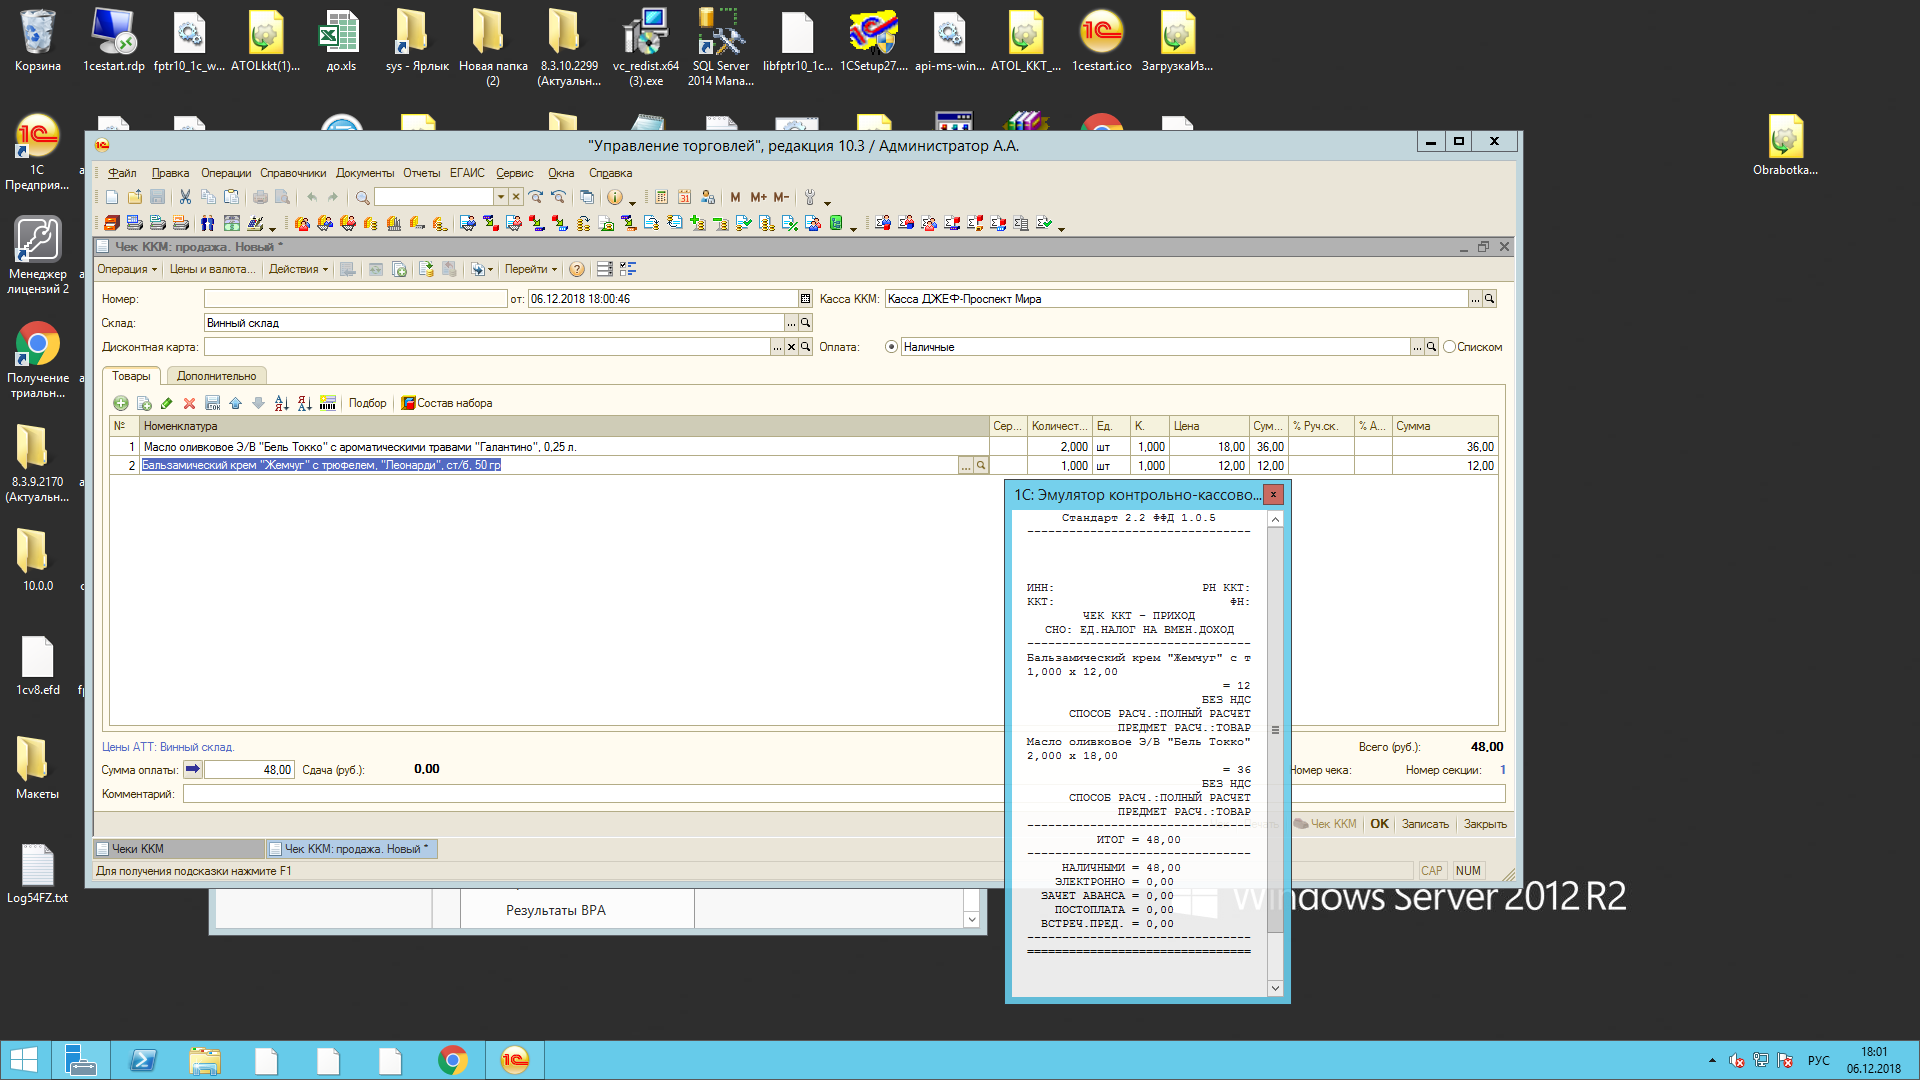Click the help question mark icon

click(x=577, y=269)
